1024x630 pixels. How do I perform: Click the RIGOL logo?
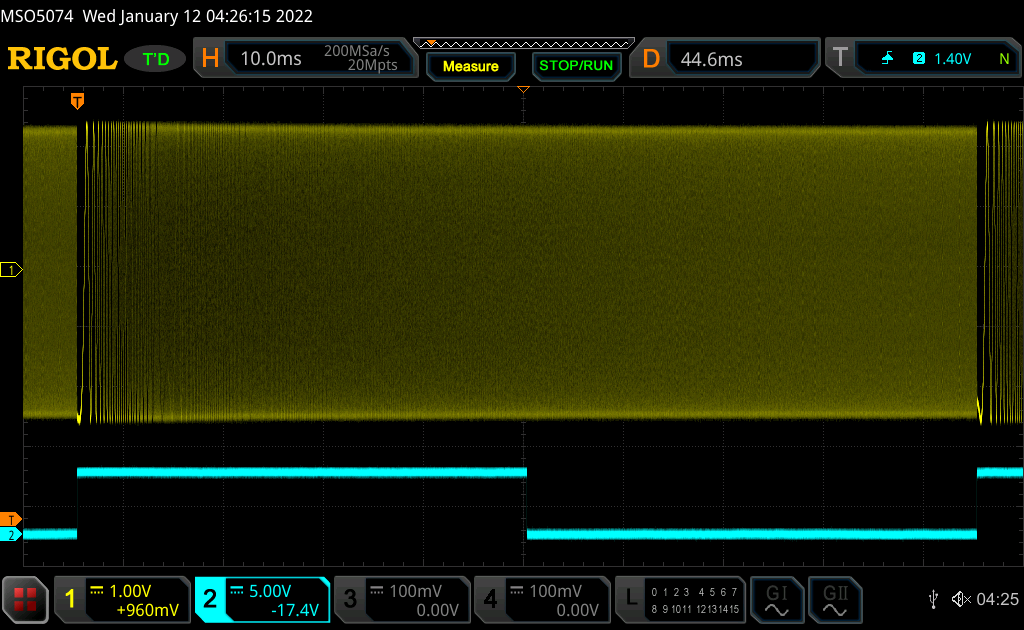62,59
